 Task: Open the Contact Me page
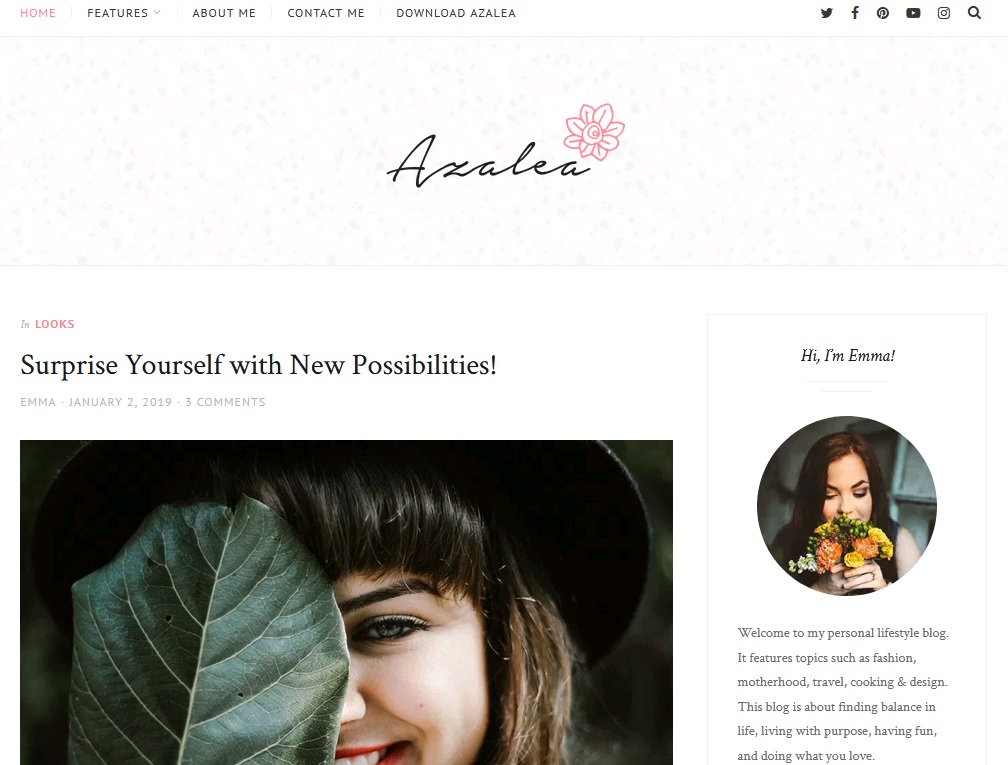click(x=326, y=13)
